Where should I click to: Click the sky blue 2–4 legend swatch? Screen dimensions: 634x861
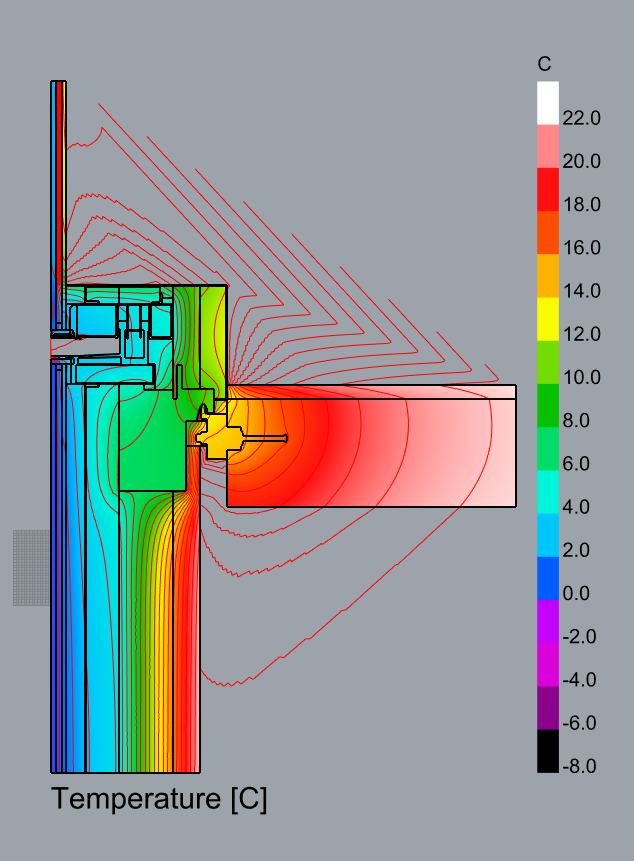[548, 535]
